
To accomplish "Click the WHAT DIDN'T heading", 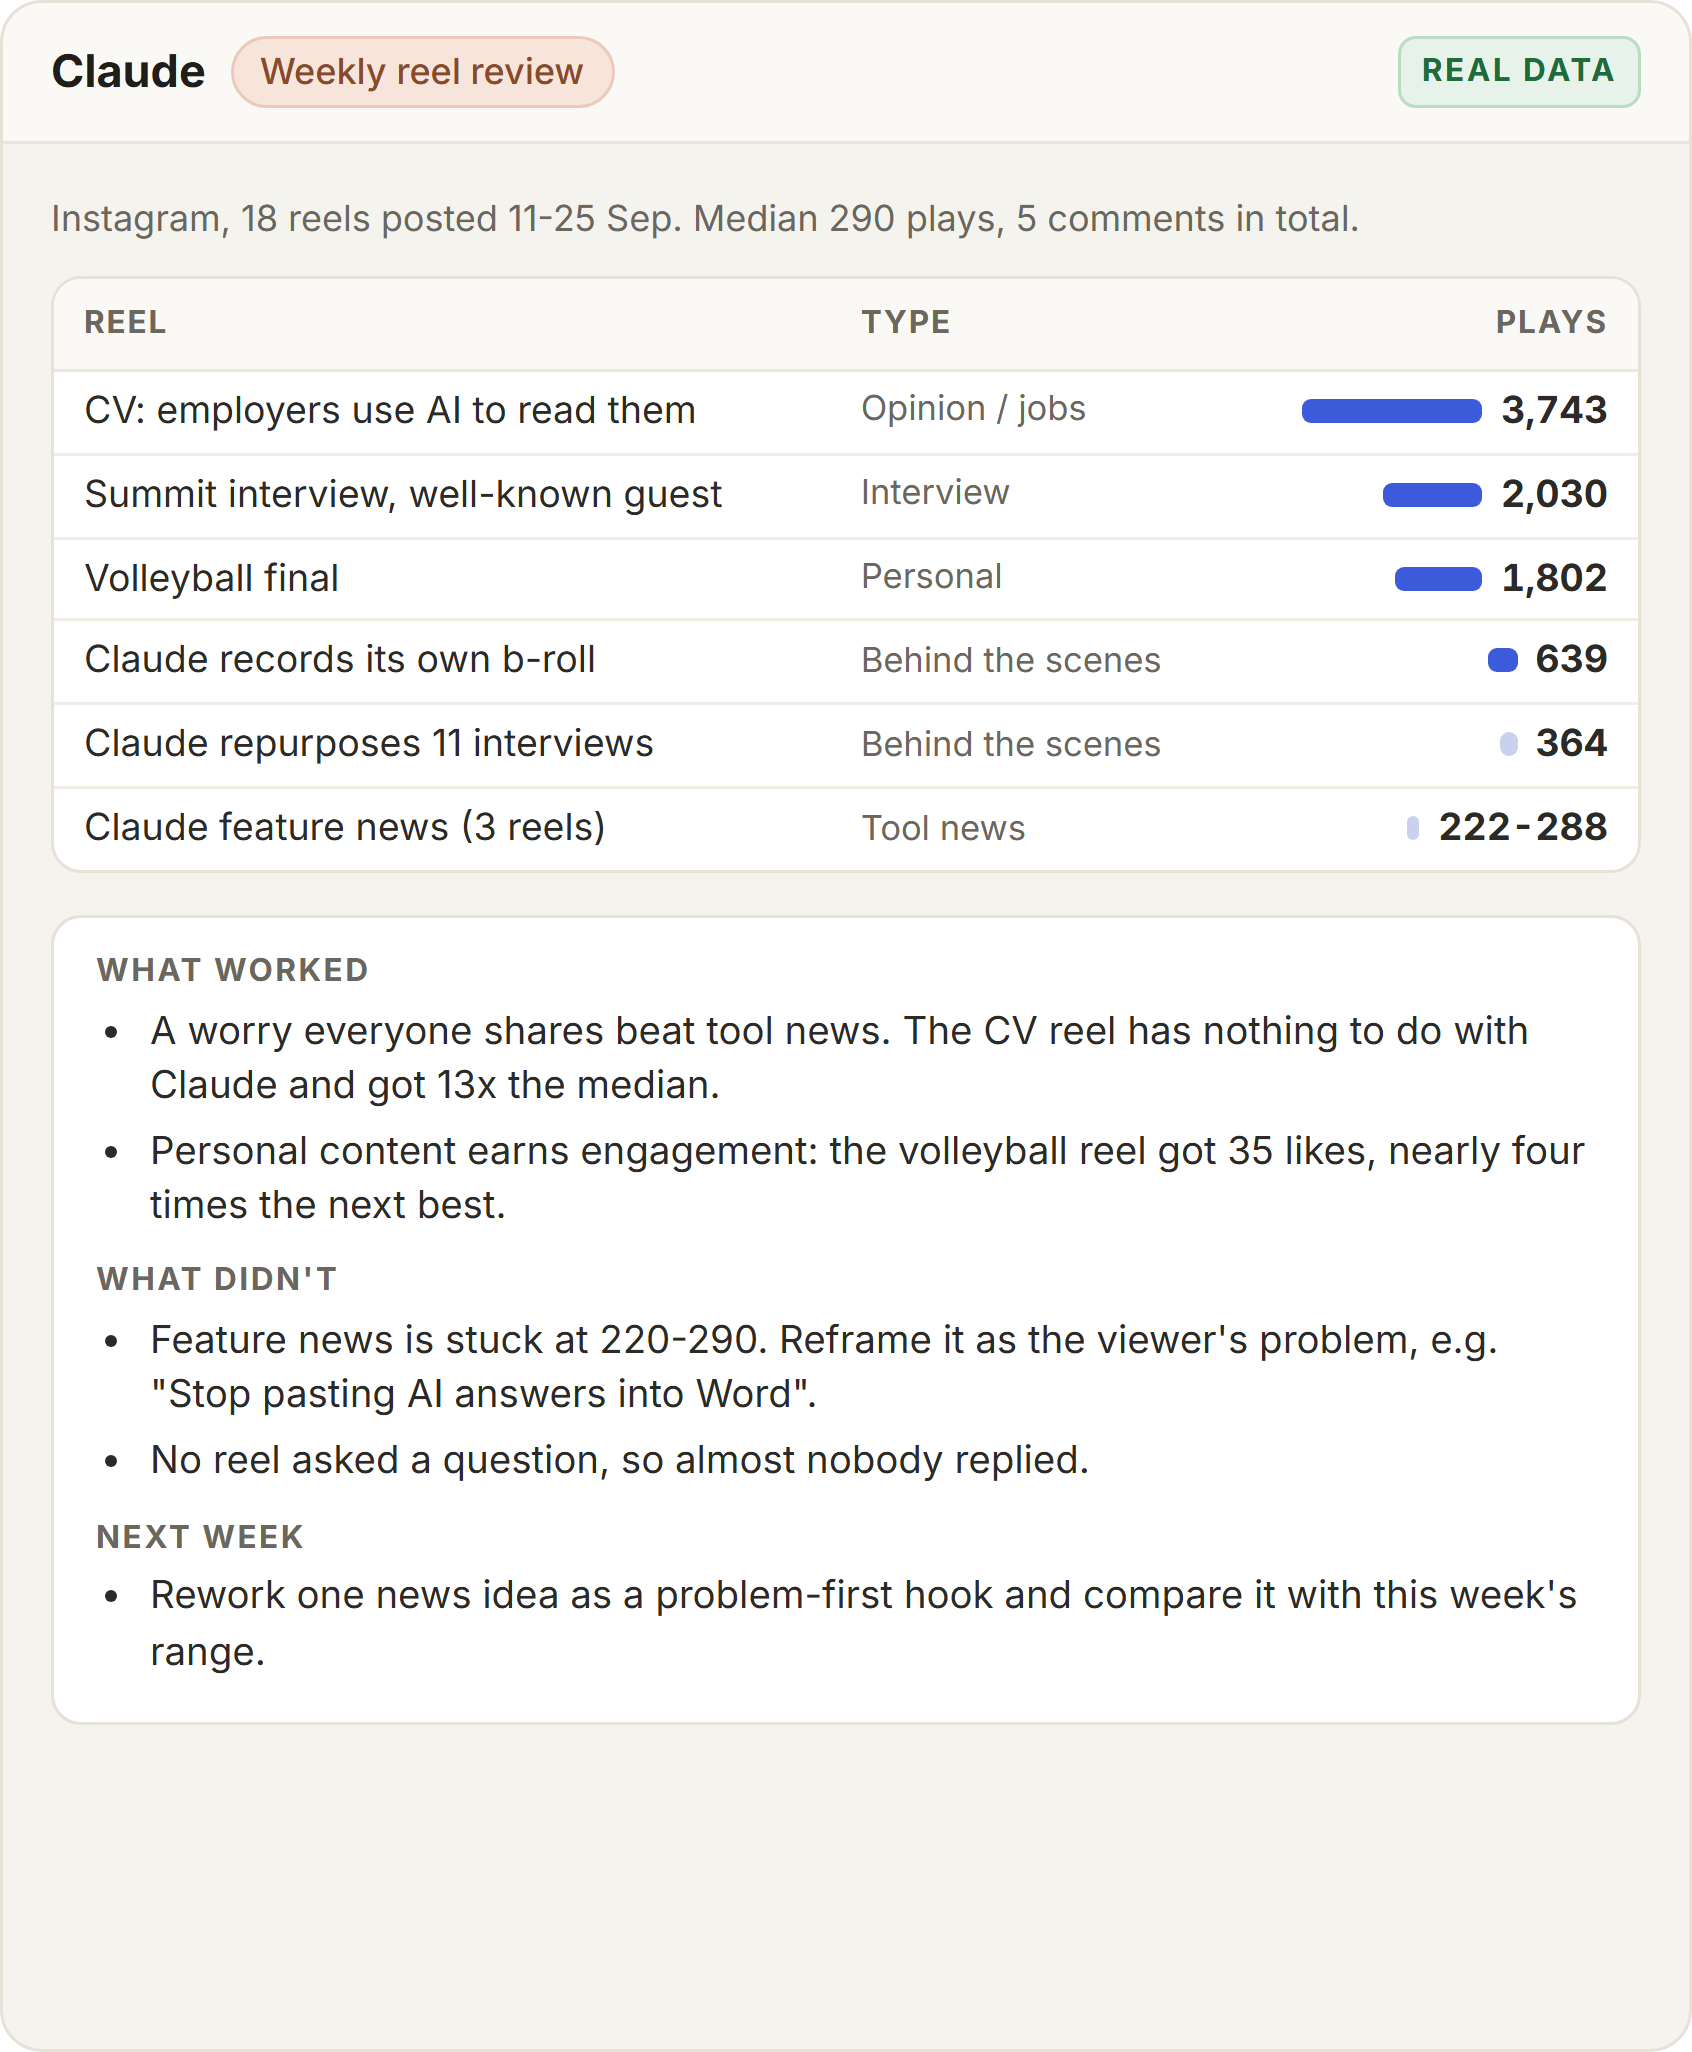I will tap(217, 1279).
